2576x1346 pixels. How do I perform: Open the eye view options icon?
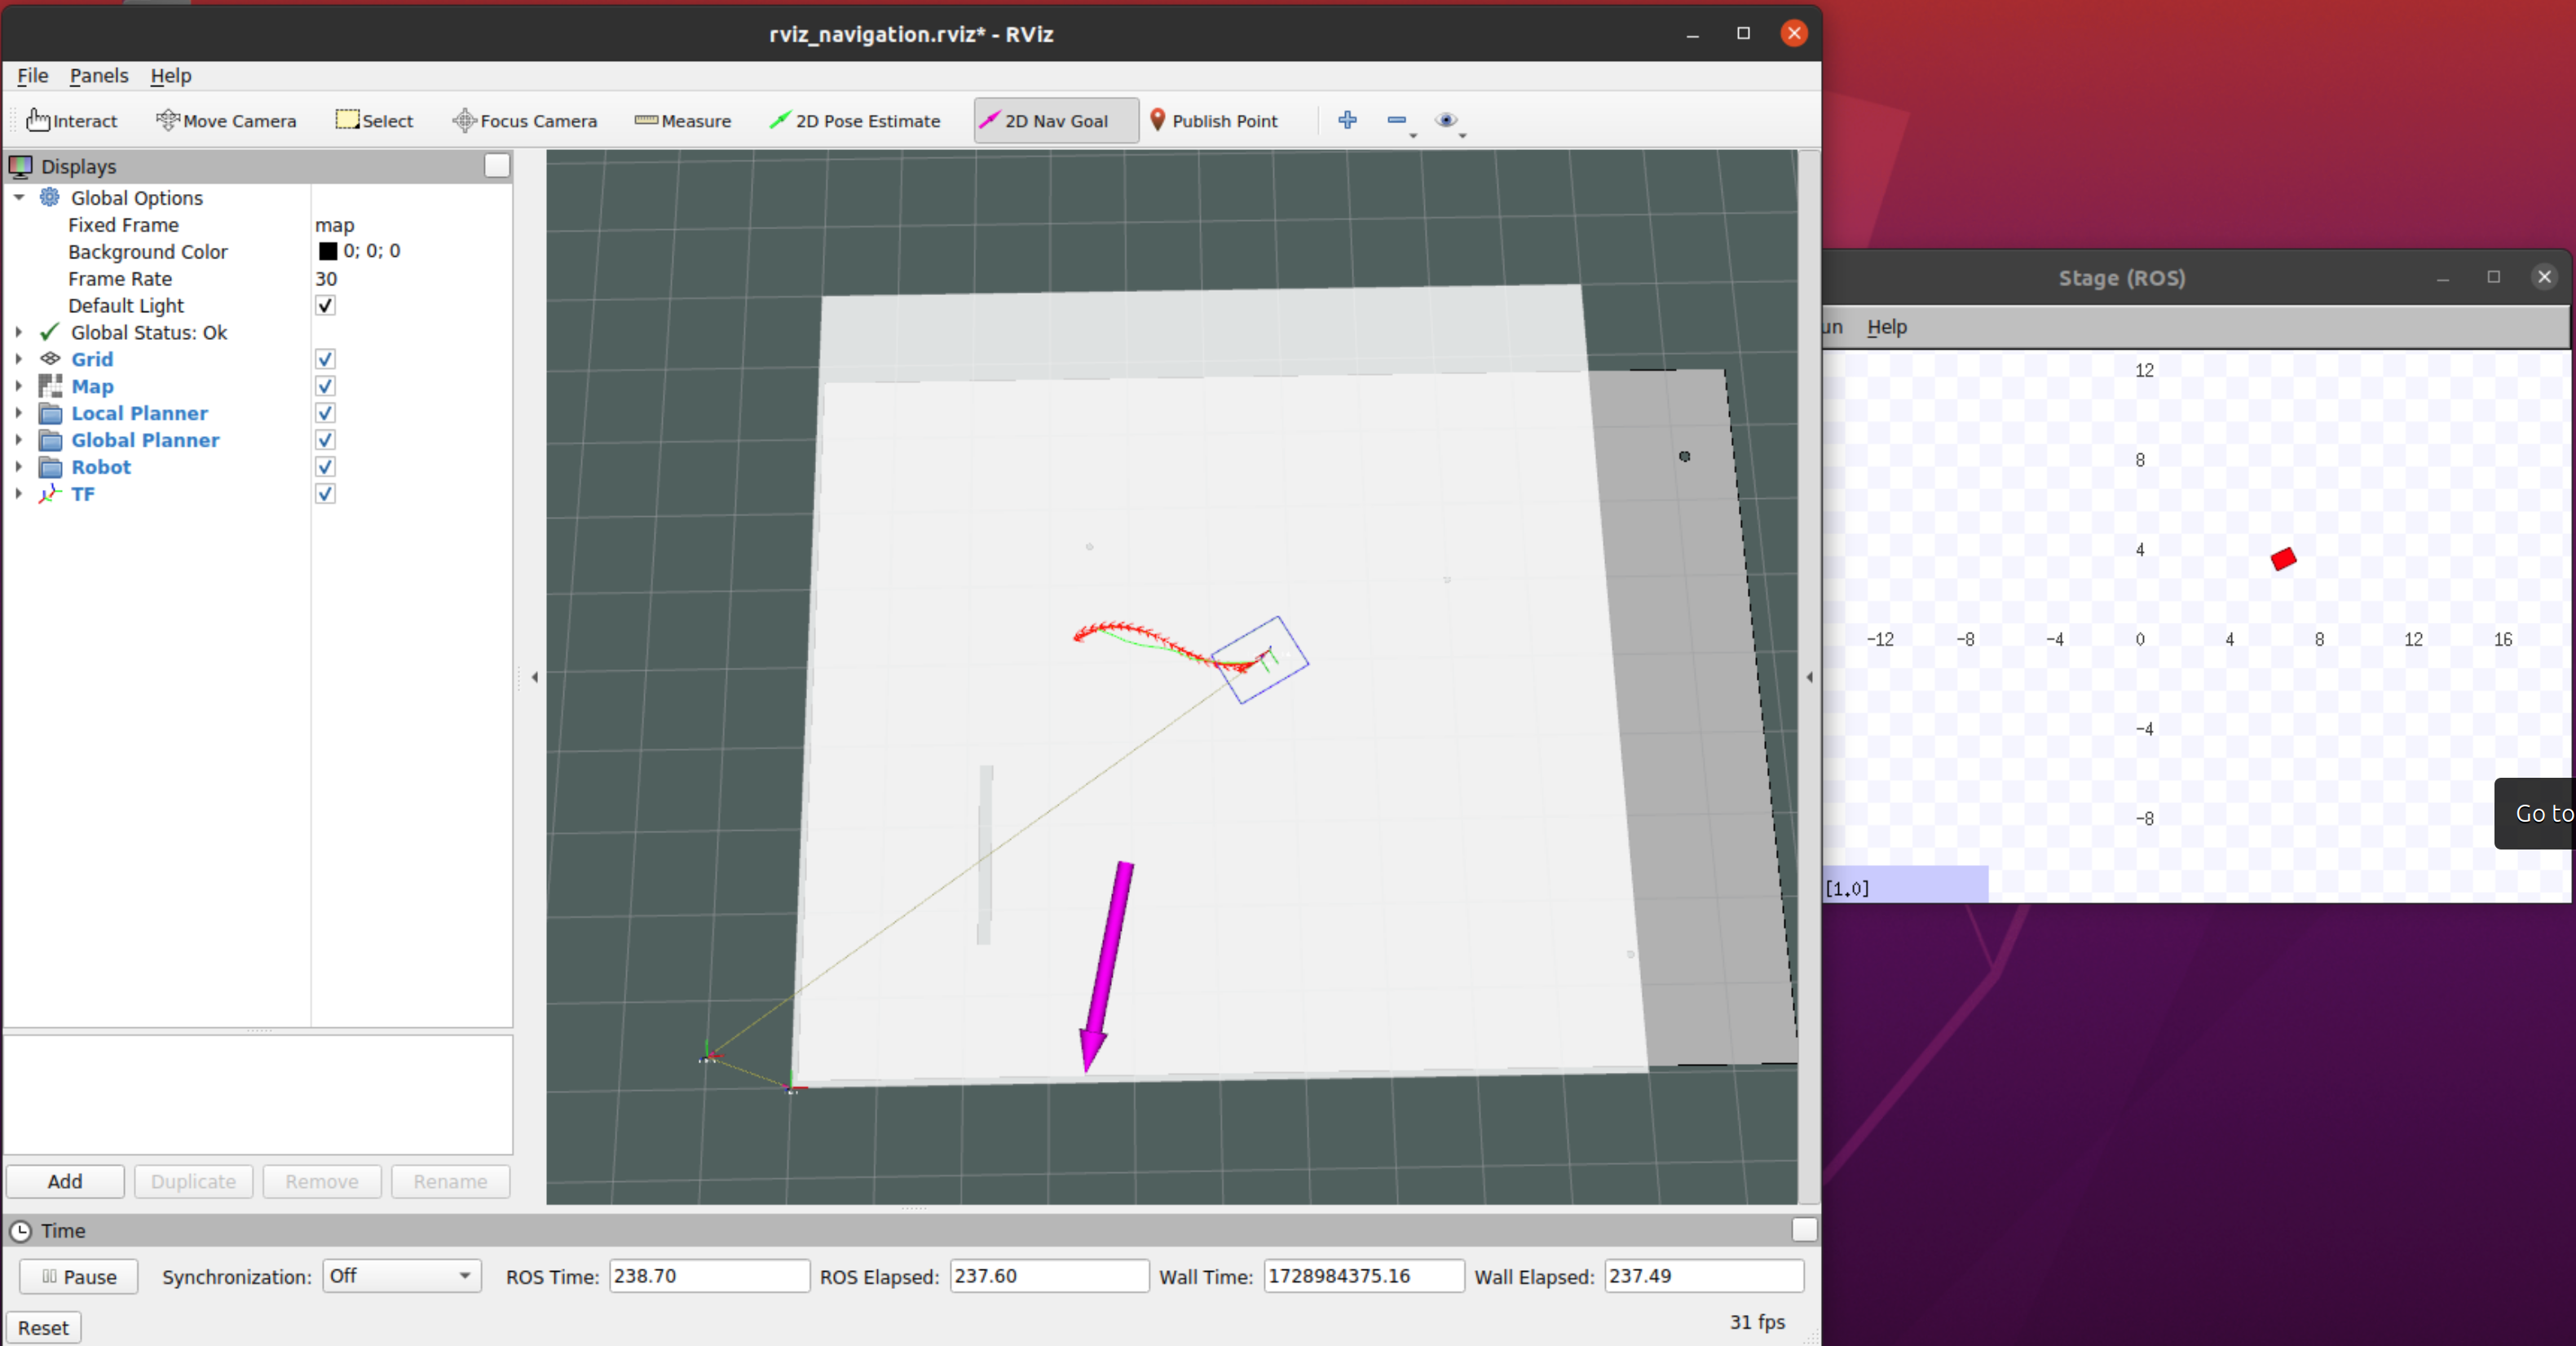1446,120
